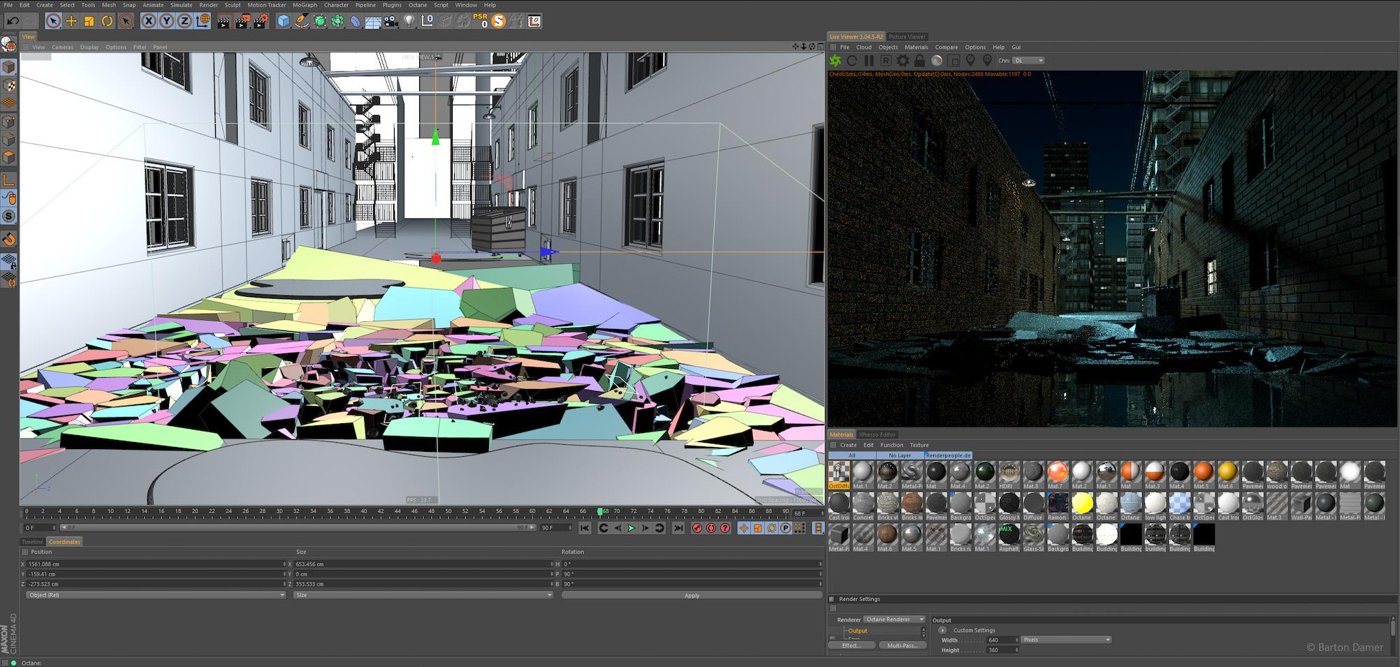Image resolution: width=1400 pixels, height=667 pixels.
Task: Open the Object (Rel) coordinate dropdown
Action: click(x=155, y=595)
